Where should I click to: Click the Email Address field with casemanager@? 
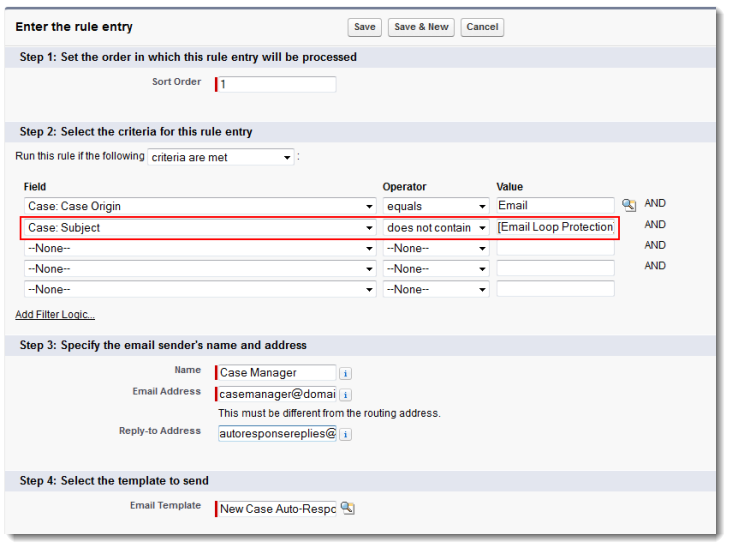tap(277, 394)
